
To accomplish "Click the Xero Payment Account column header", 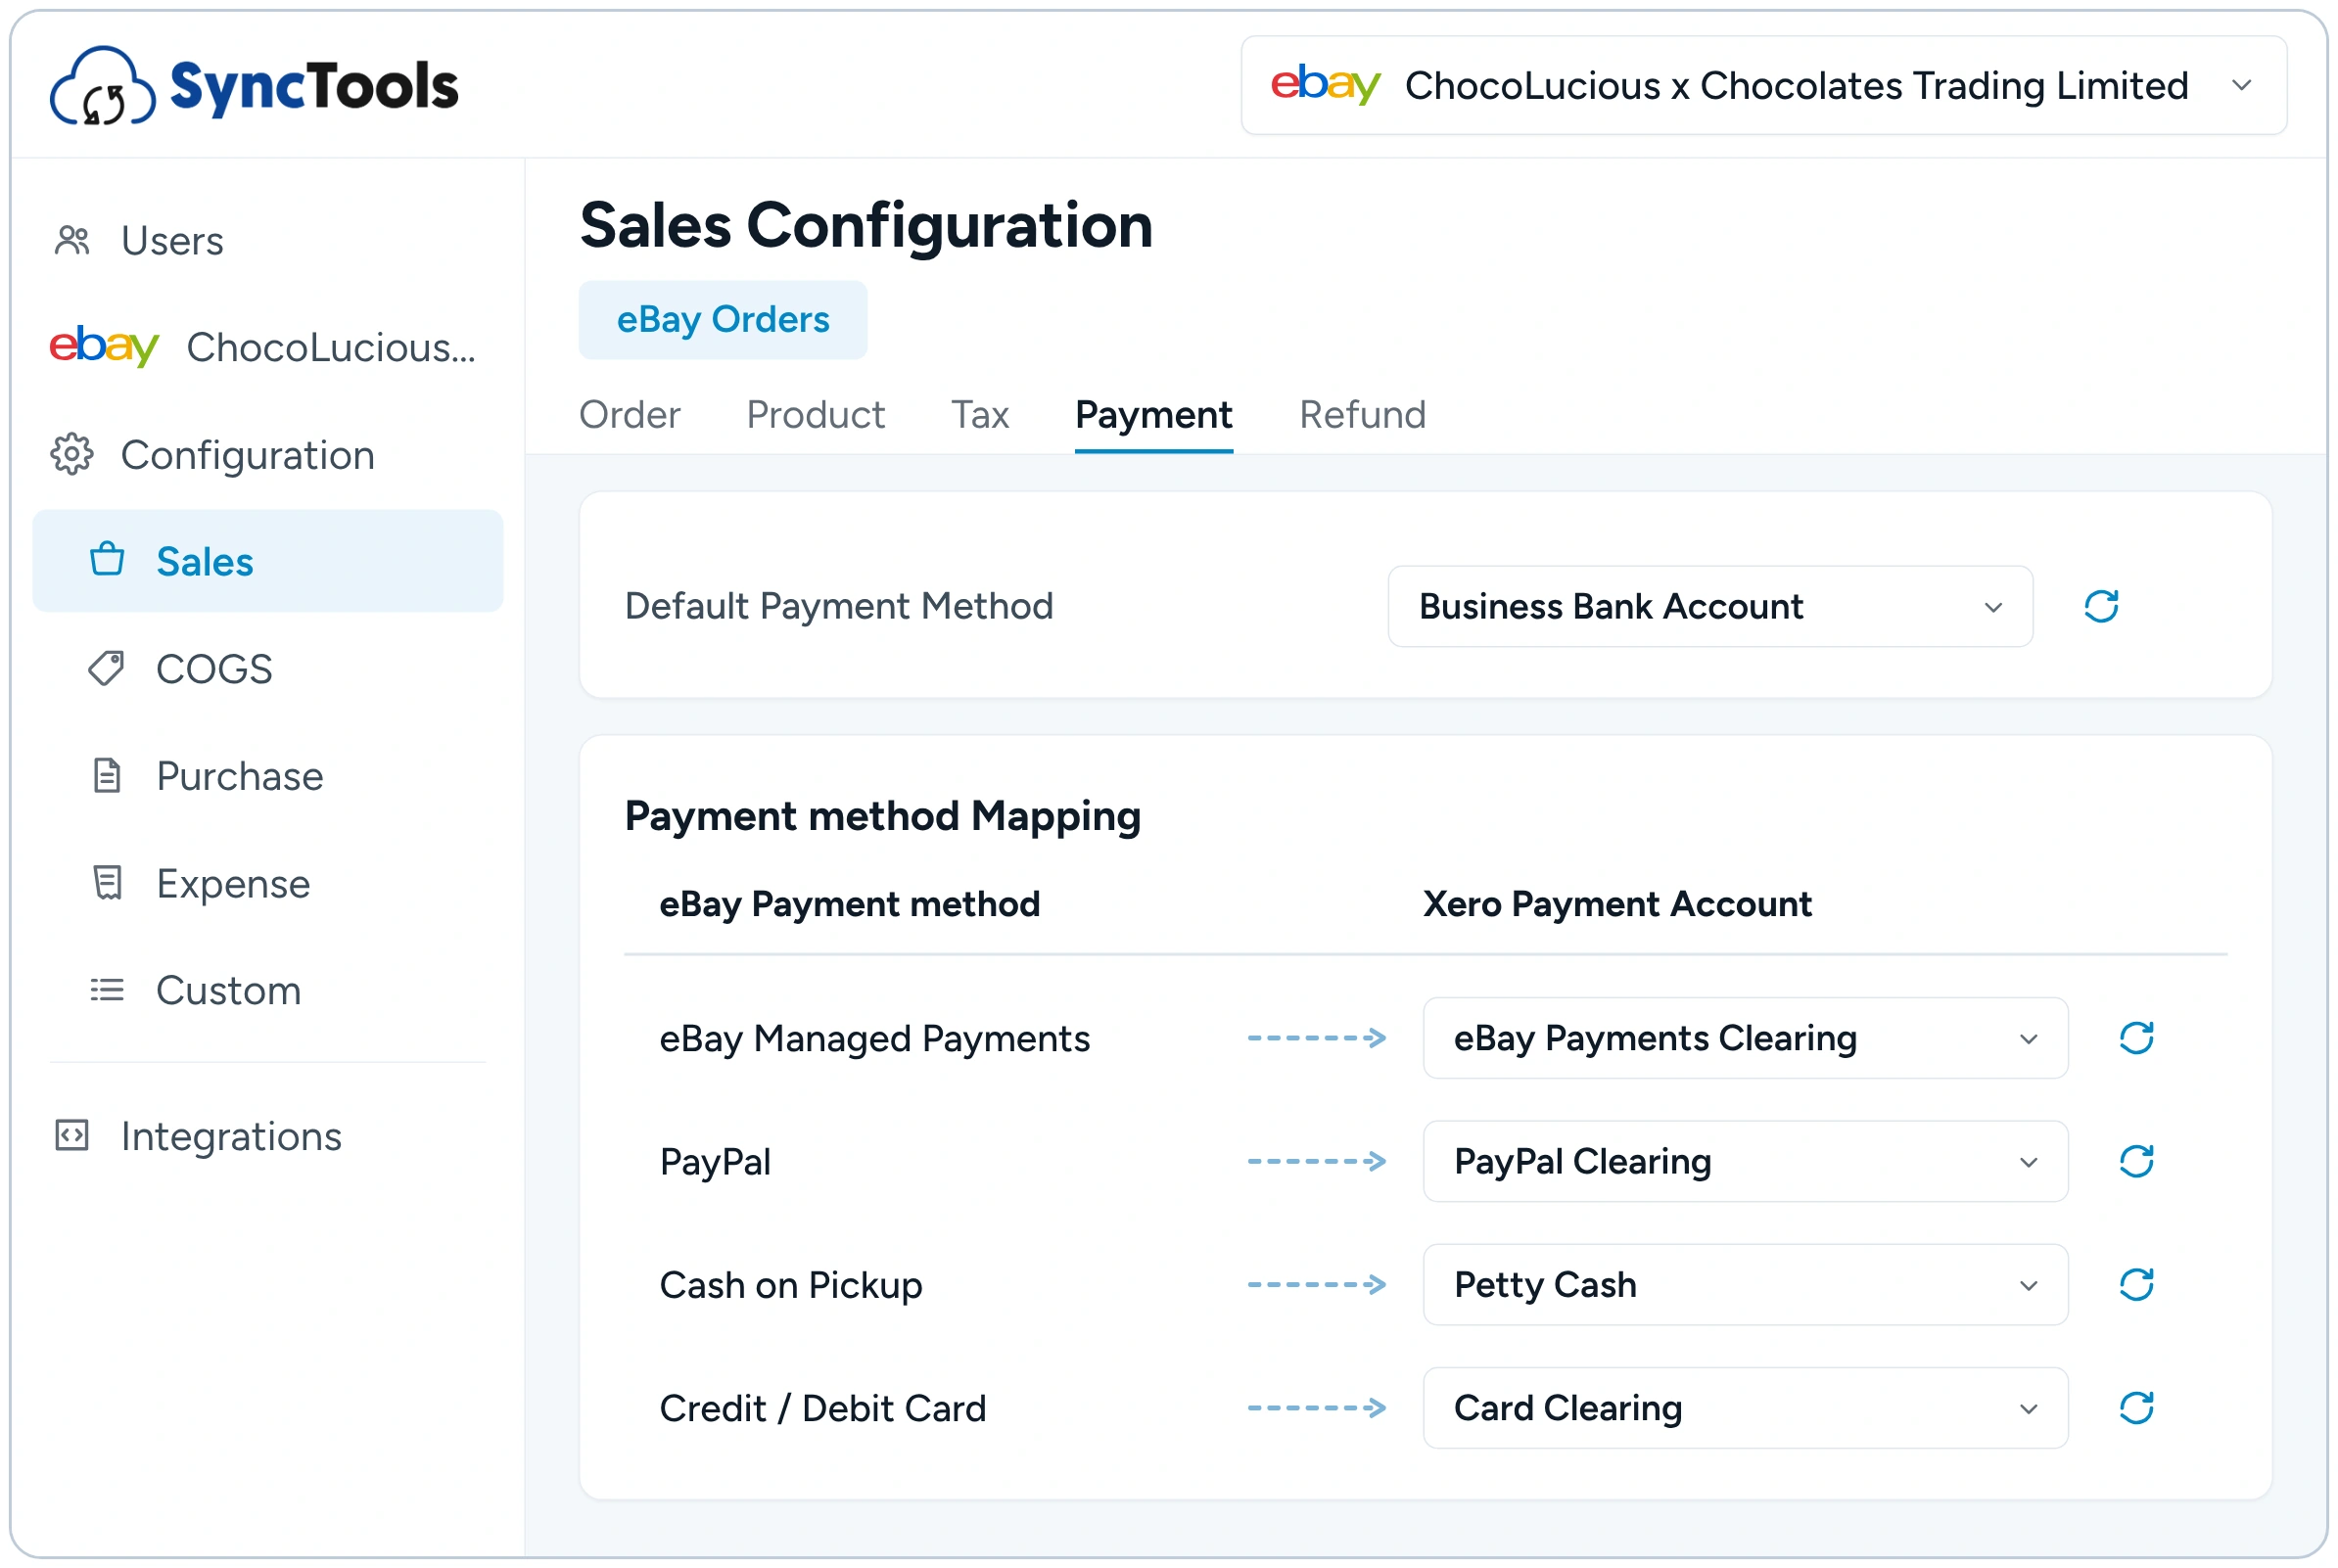I will click(x=1617, y=904).
